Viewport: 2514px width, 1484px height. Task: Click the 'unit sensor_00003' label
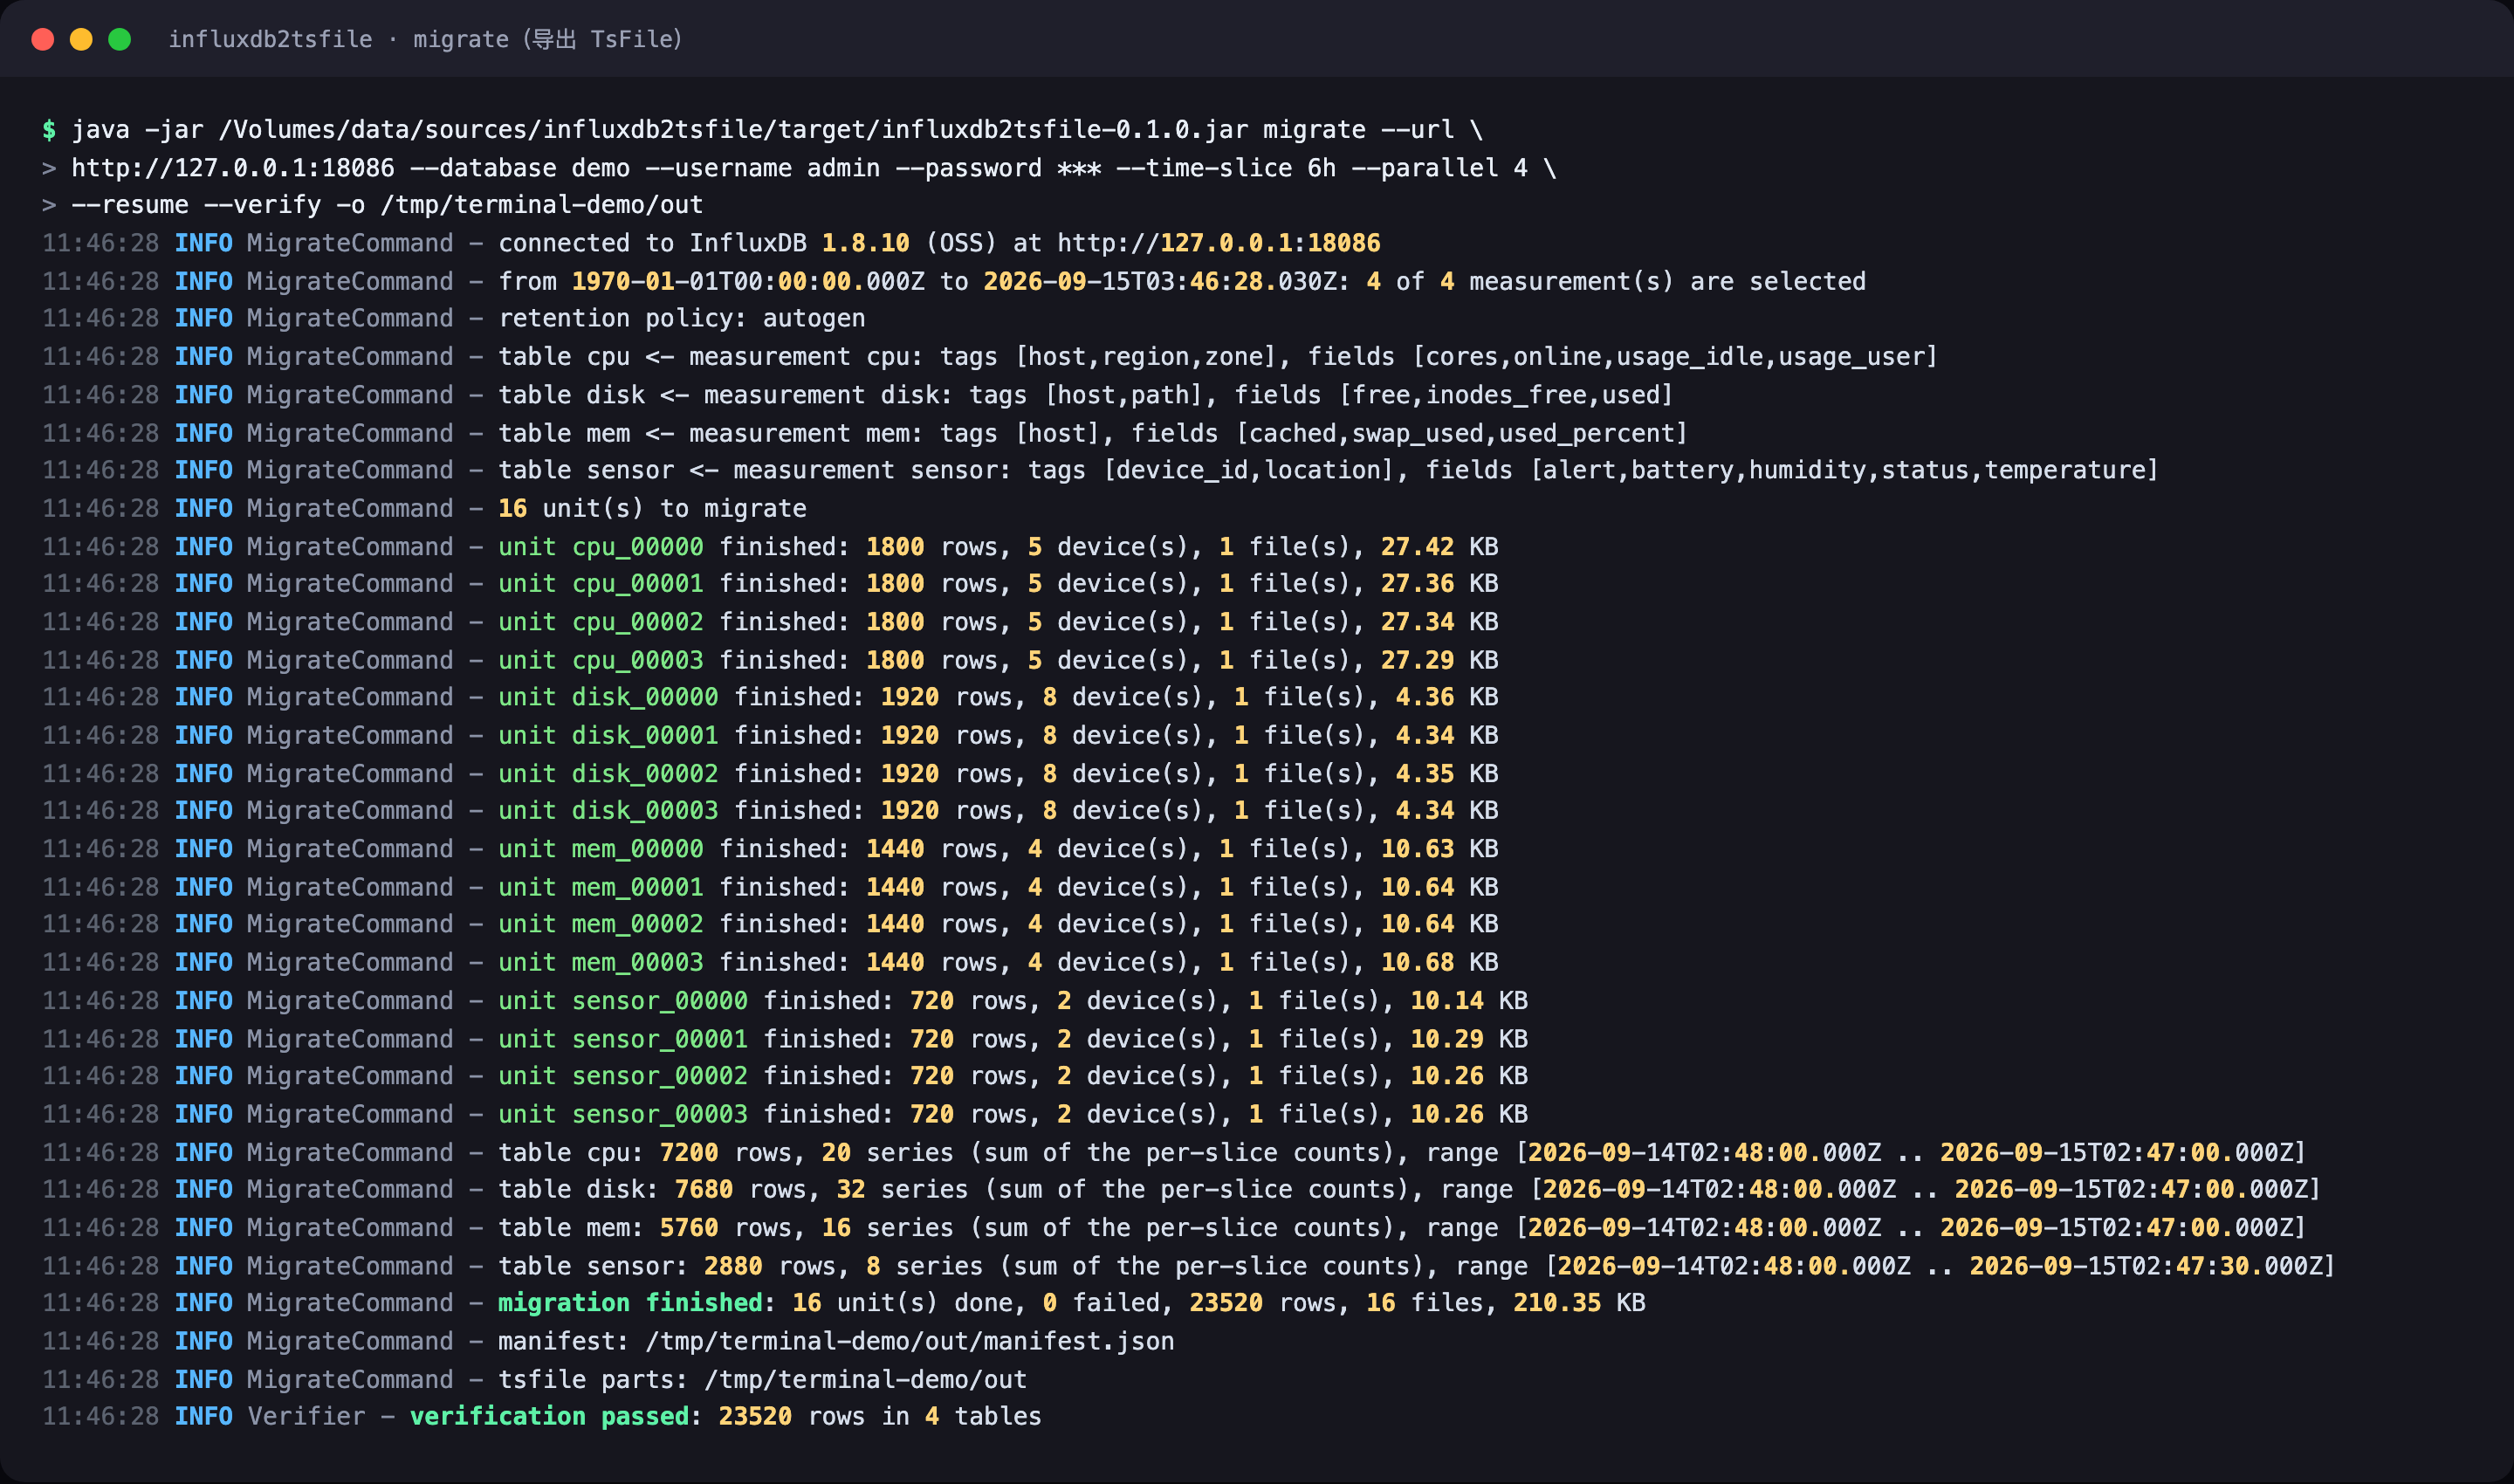click(x=623, y=1114)
